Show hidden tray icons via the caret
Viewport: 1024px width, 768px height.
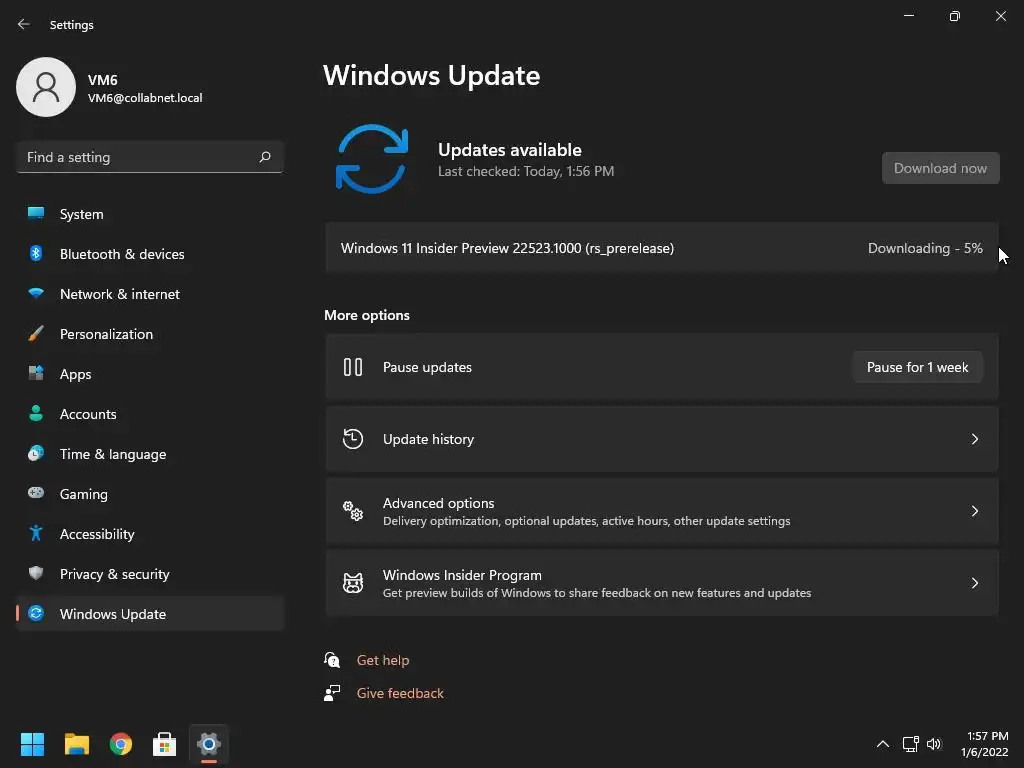click(x=882, y=744)
